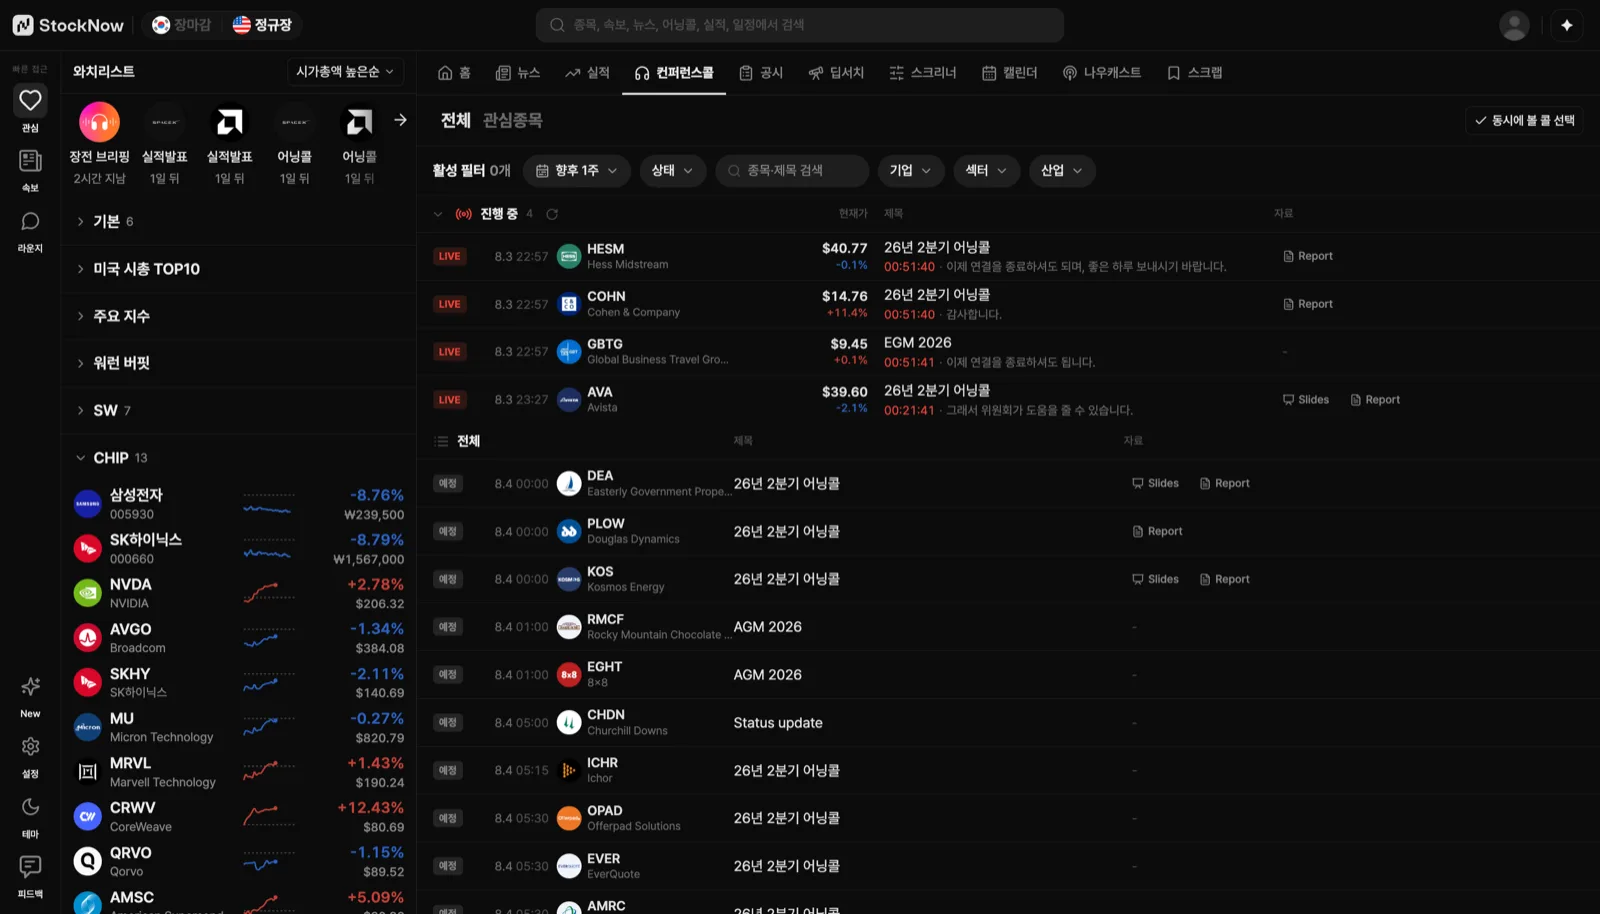Screen dimensions: 1600x914
Task: Open the 라운지 chat sidebar icon
Action: pos(30,221)
